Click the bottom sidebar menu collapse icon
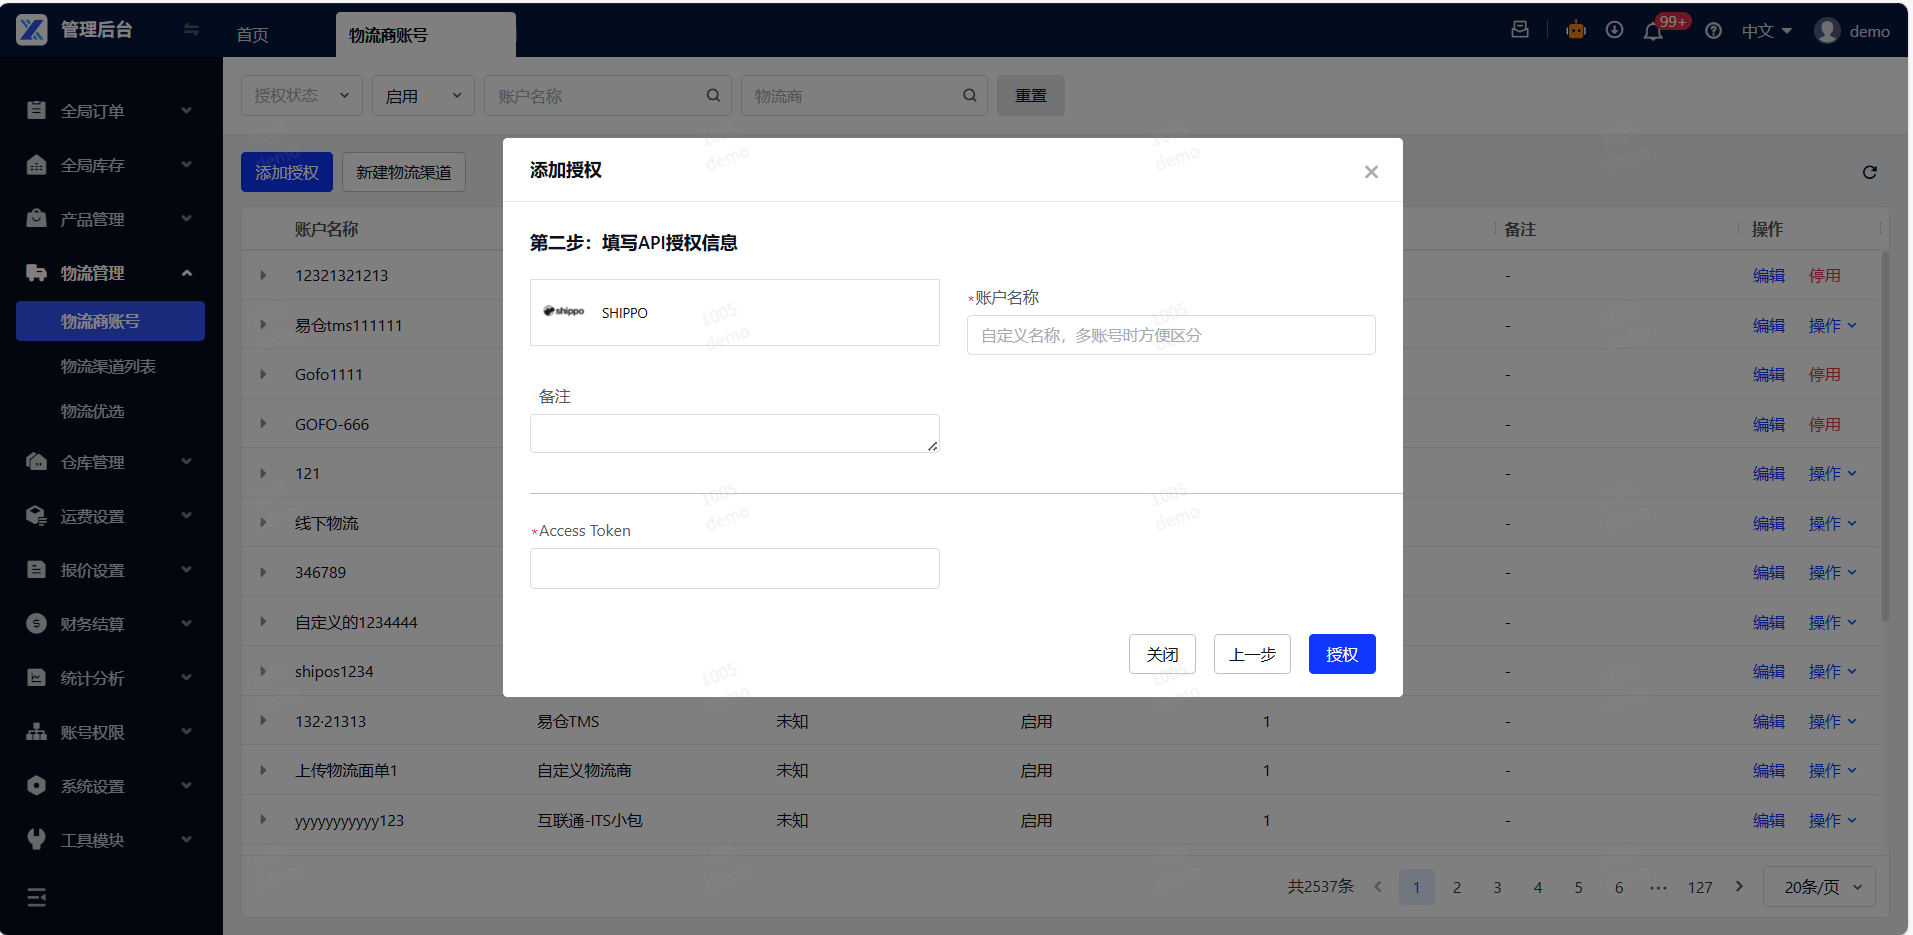Viewport: 1913px width, 935px height. [37, 897]
